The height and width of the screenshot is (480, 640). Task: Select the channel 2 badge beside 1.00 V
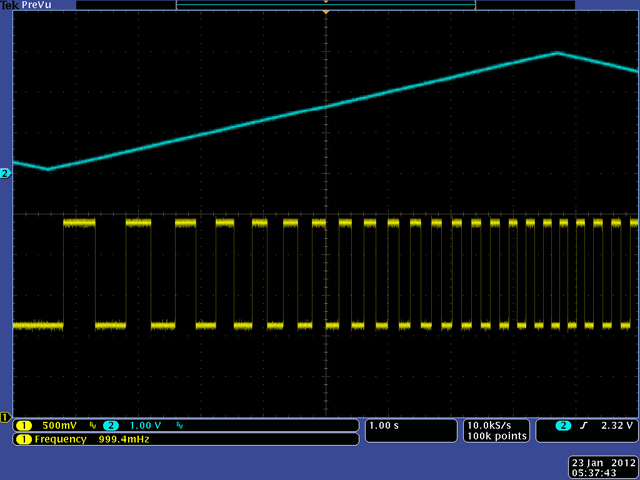coord(110,426)
